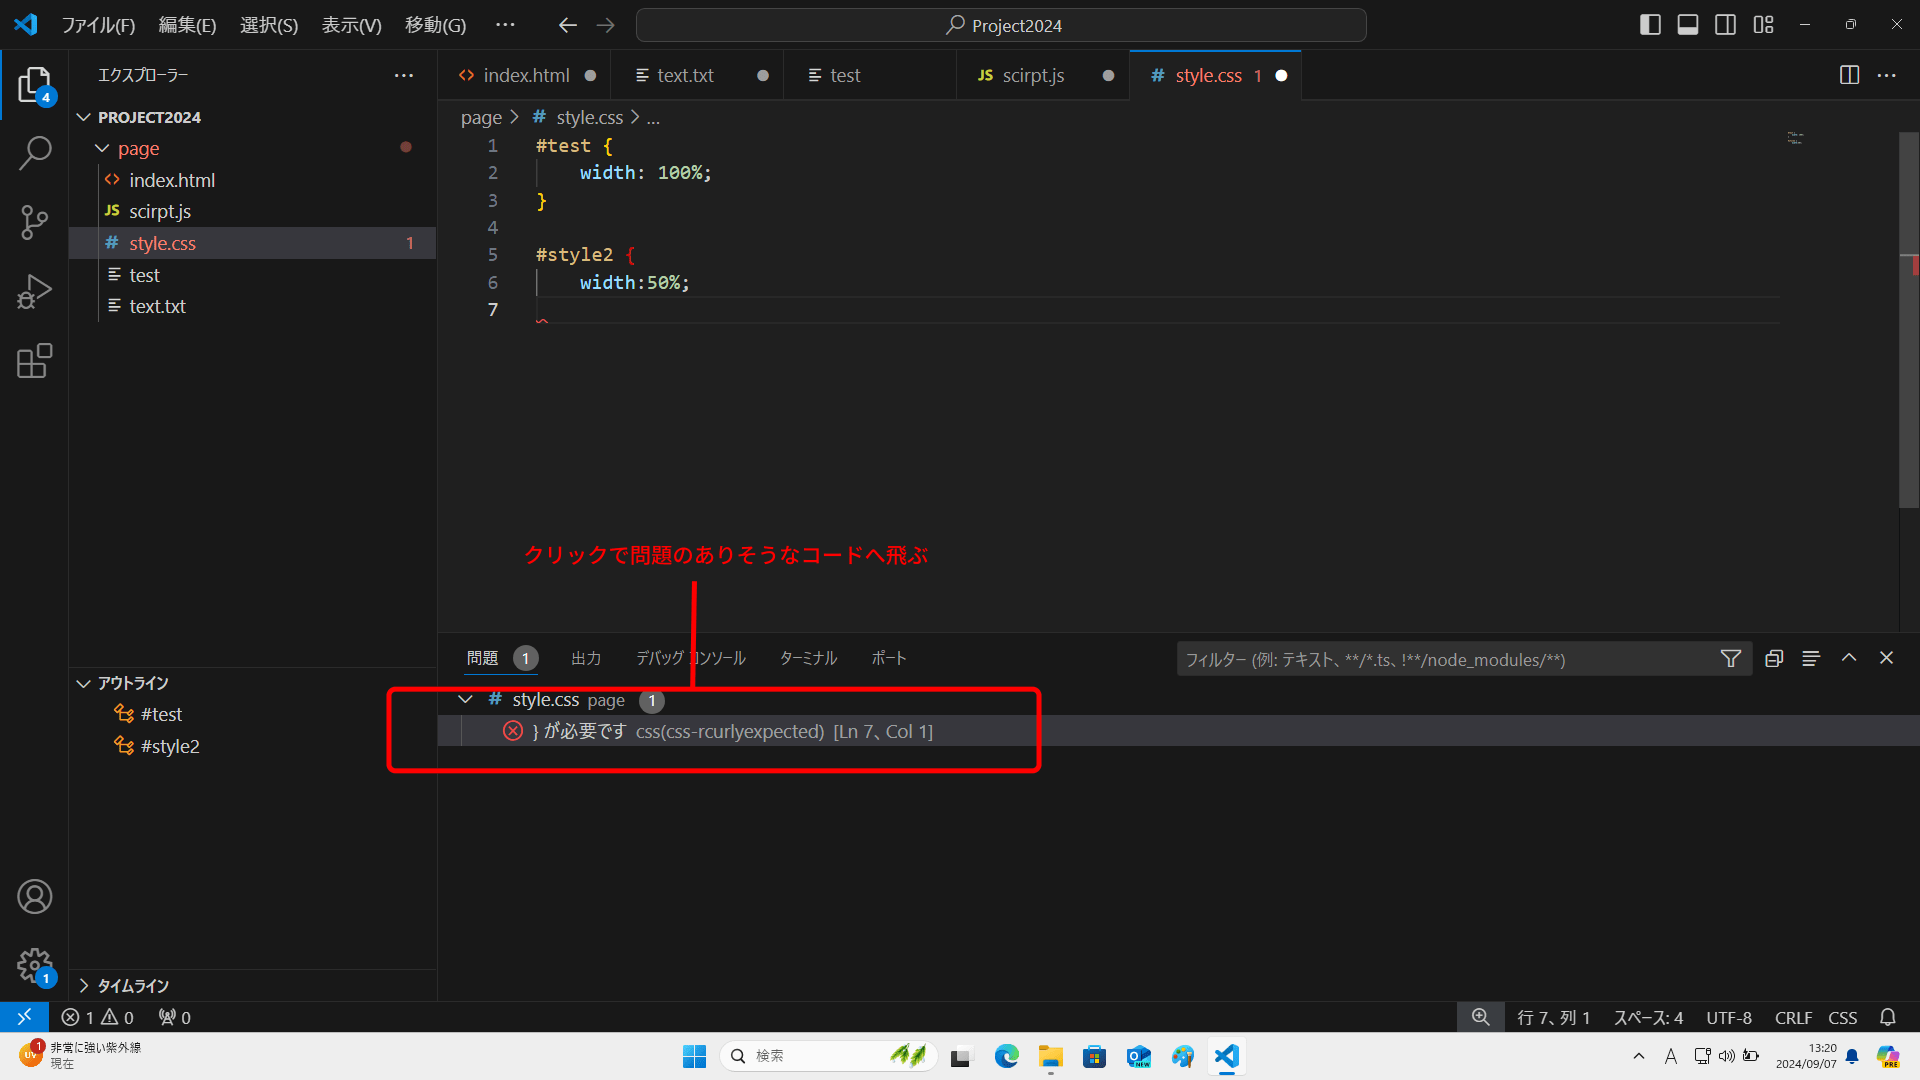Jump to the } が必要です error entry
This screenshot has width=1920, height=1080.
pyautogui.click(x=1178, y=731)
